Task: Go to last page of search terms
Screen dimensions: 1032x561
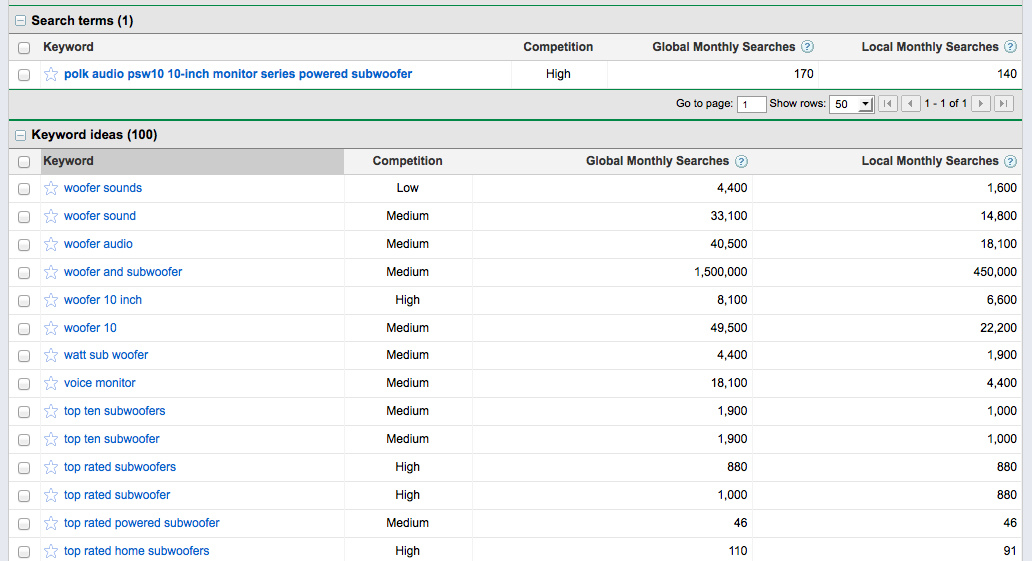Action: pos(1004,103)
